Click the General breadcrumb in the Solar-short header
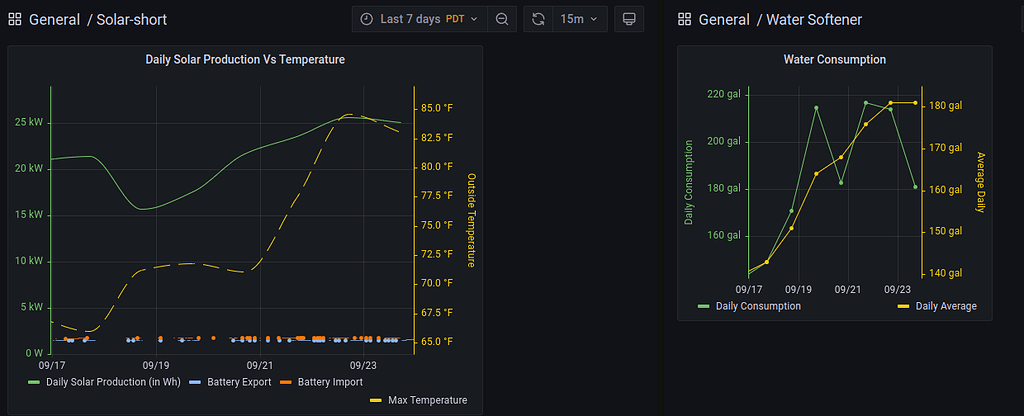This screenshot has height=416, width=1024. 54,20
